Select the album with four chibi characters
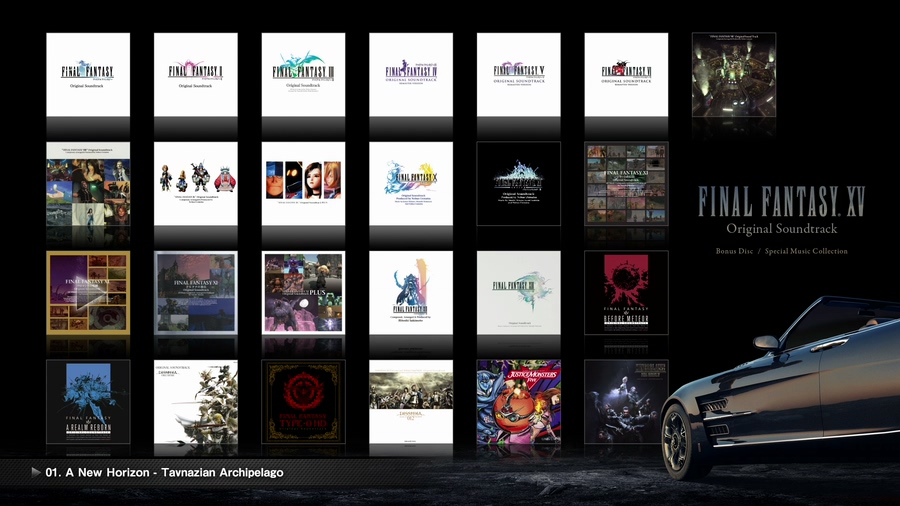The width and height of the screenshot is (900, 506). pos(196,183)
